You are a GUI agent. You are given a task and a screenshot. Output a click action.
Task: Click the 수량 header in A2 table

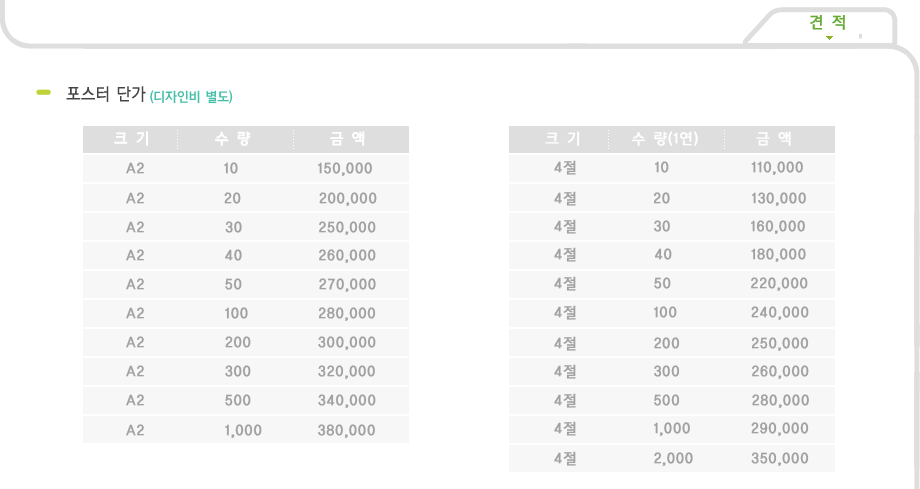(233, 139)
